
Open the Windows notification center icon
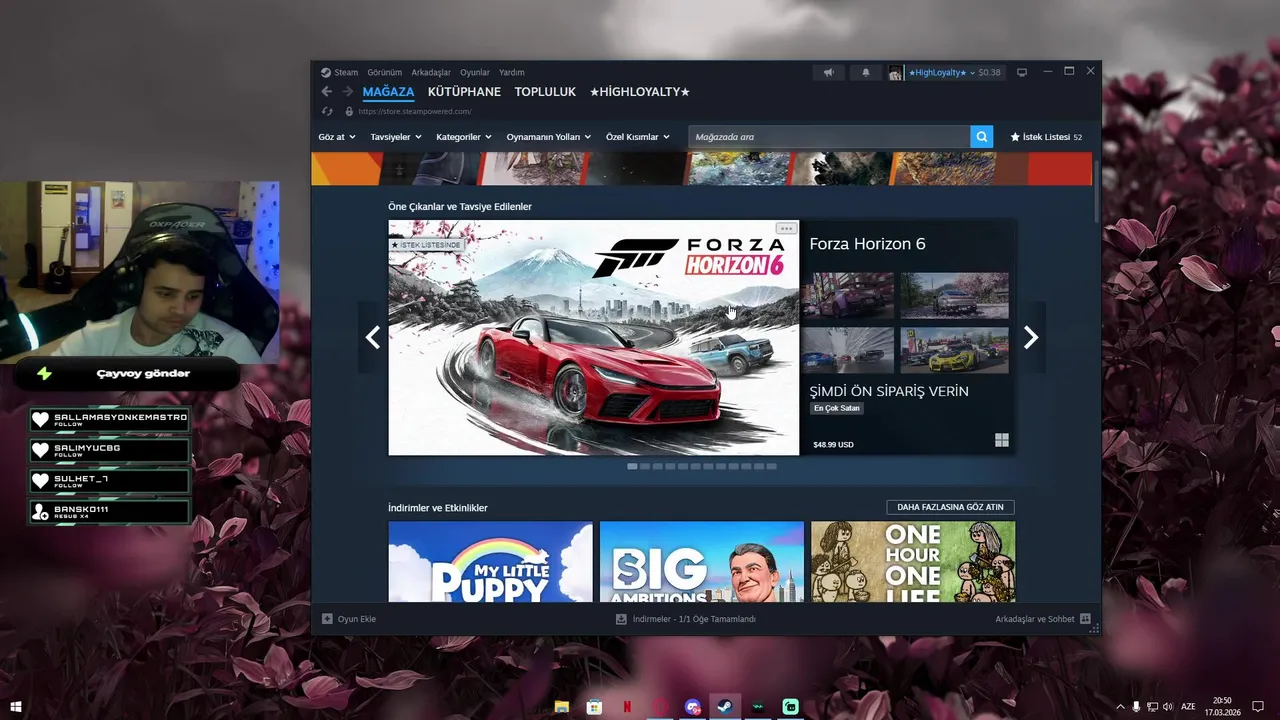[1258, 707]
